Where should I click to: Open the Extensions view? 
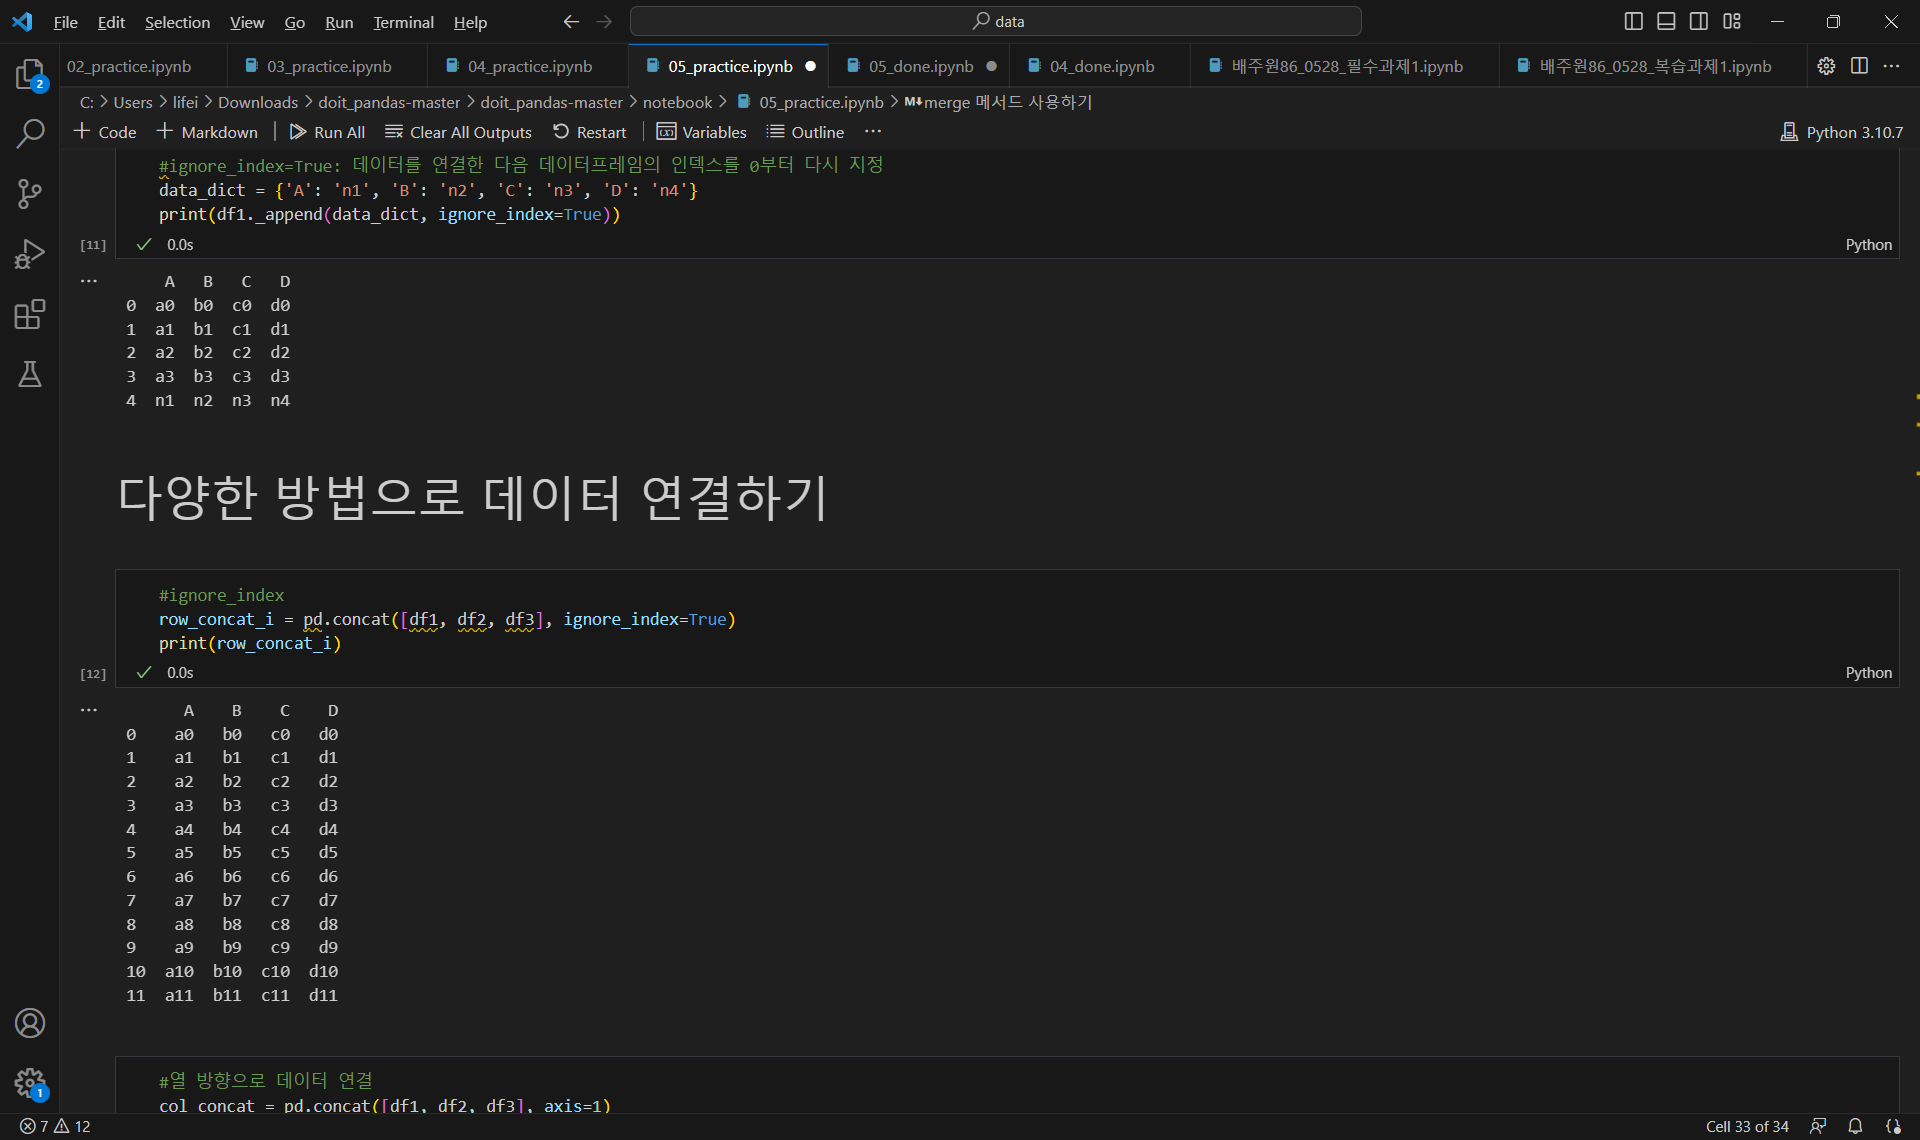(x=30, y=314)
